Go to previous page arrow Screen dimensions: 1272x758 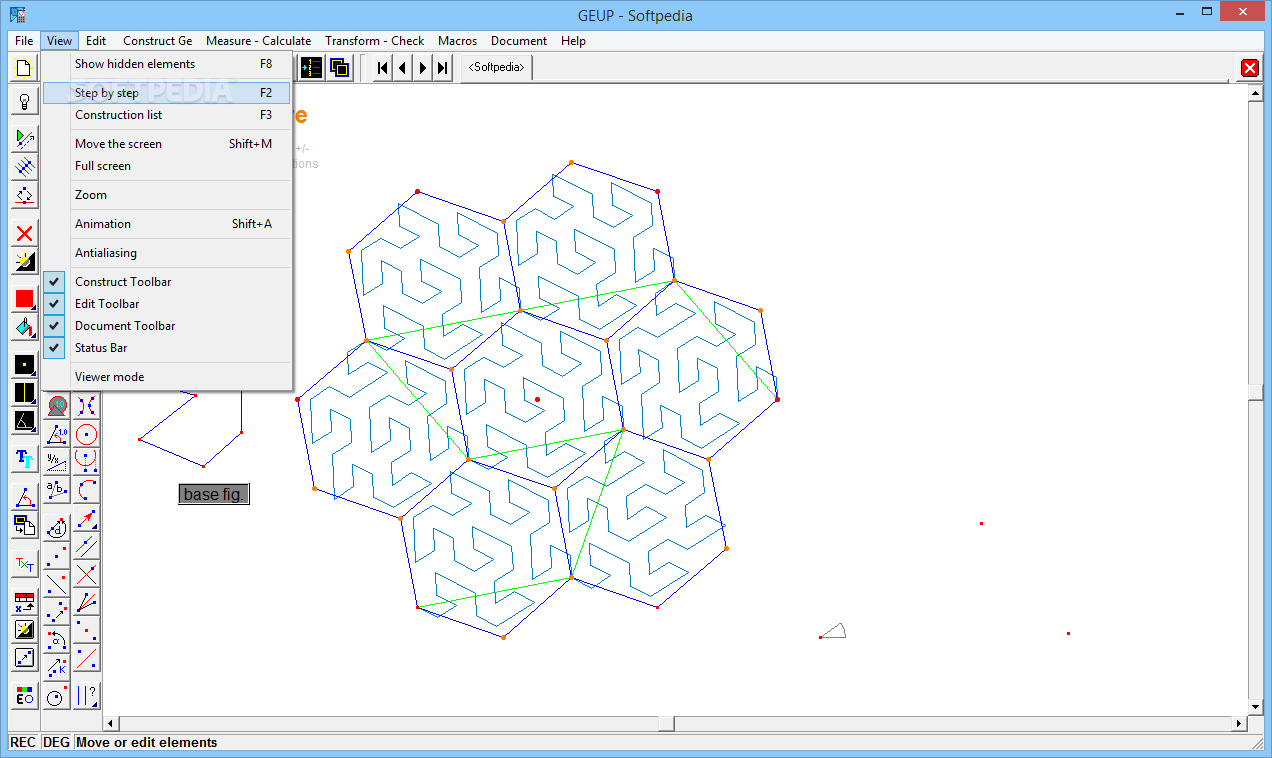[x=403, y=68]
